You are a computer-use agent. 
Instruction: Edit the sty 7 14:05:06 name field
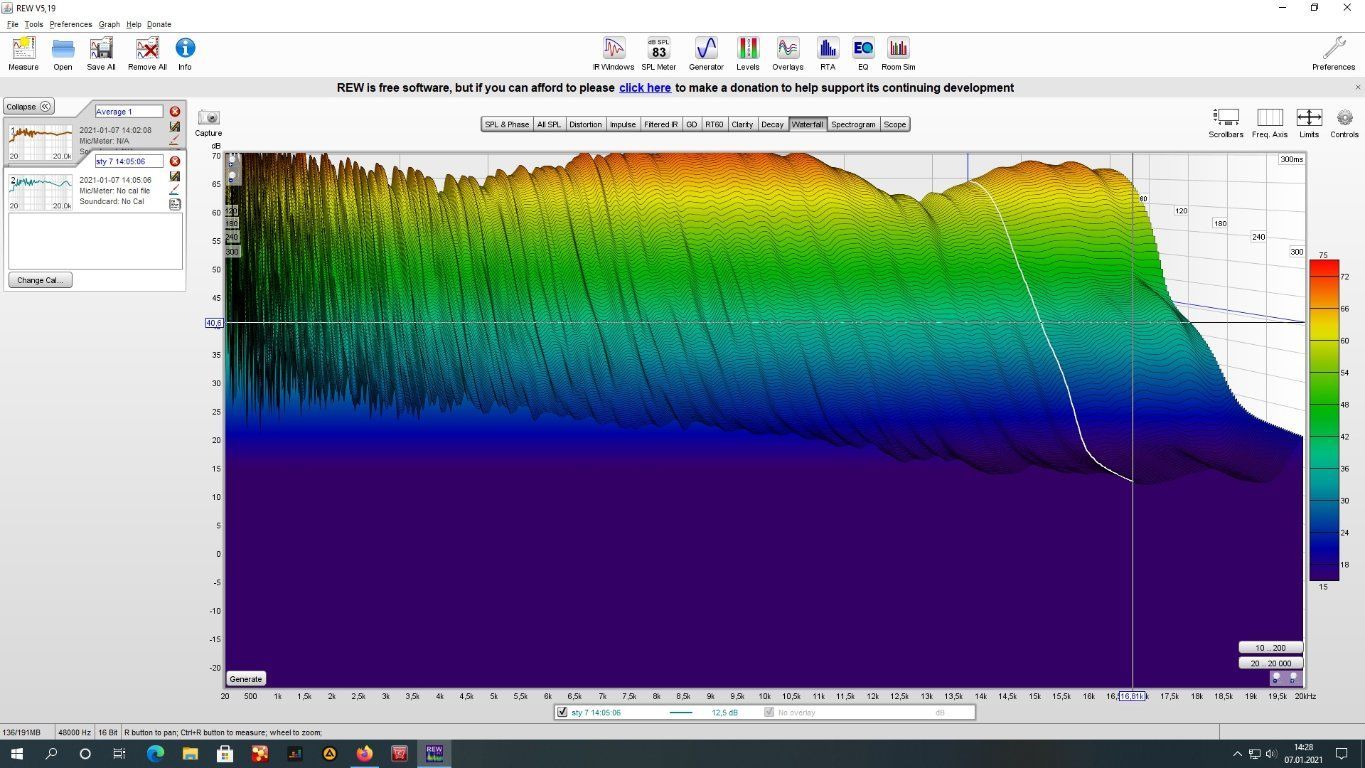tap(129, 161)
